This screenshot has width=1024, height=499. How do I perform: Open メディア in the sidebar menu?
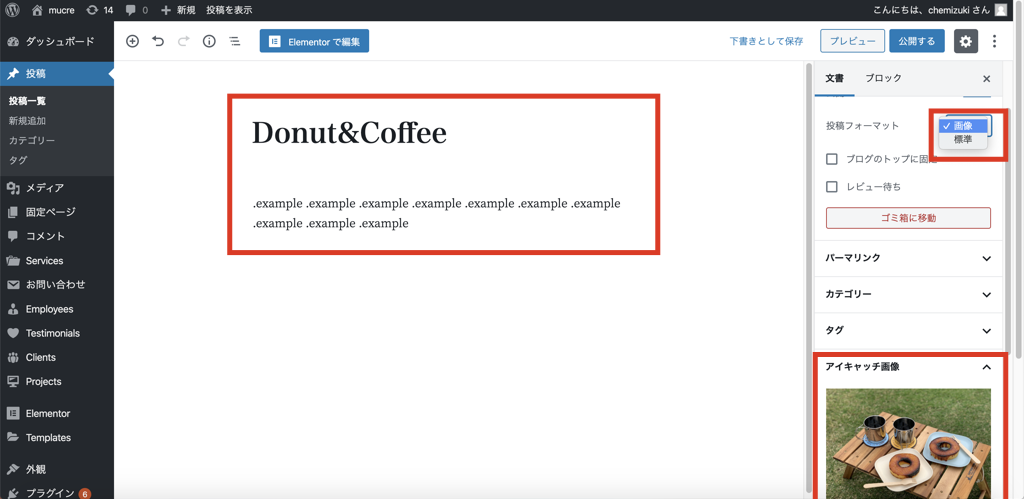click(45, 188)
